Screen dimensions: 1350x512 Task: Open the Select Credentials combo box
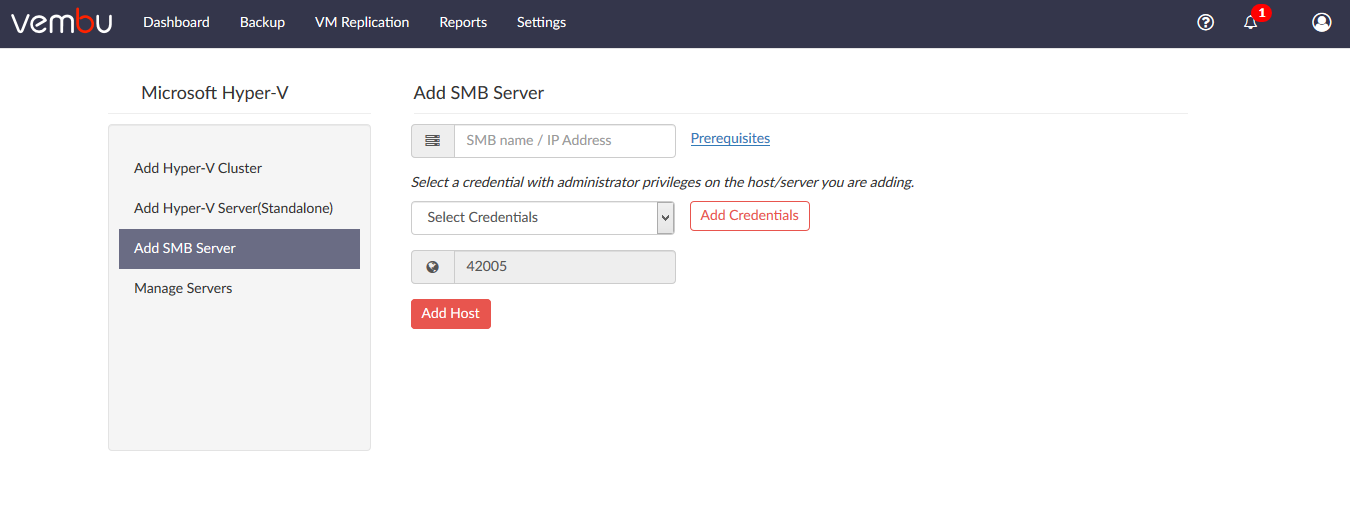pyautogui.click(x=543, y=218)
